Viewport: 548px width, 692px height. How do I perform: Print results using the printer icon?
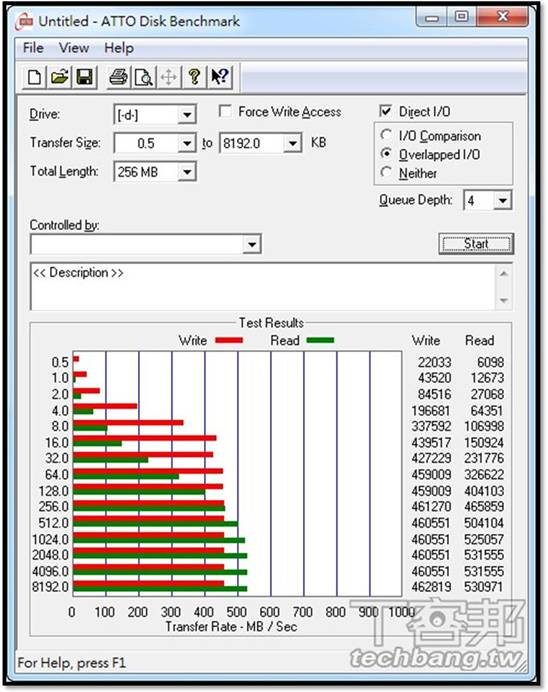point(118,77)
